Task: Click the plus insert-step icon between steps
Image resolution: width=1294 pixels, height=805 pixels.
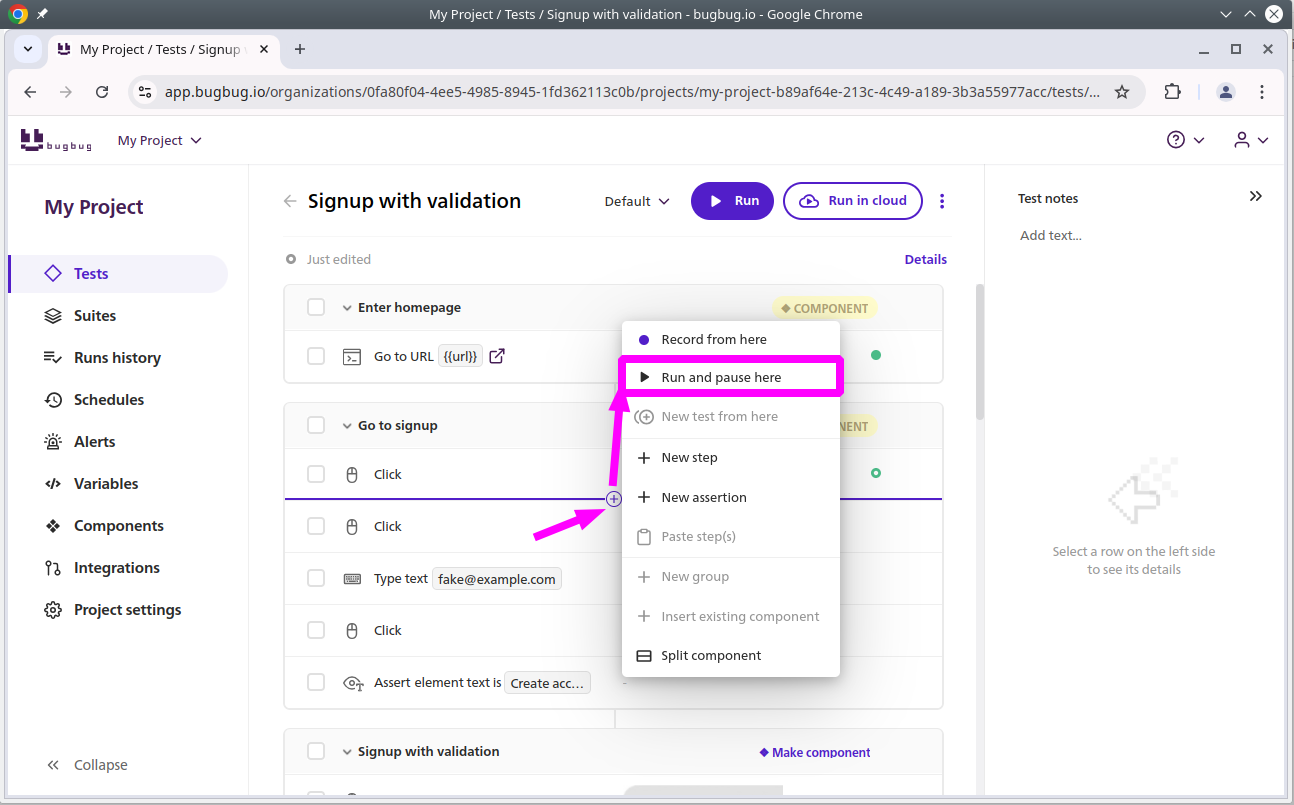Action: pyautogui.click(x=614, y=499)
